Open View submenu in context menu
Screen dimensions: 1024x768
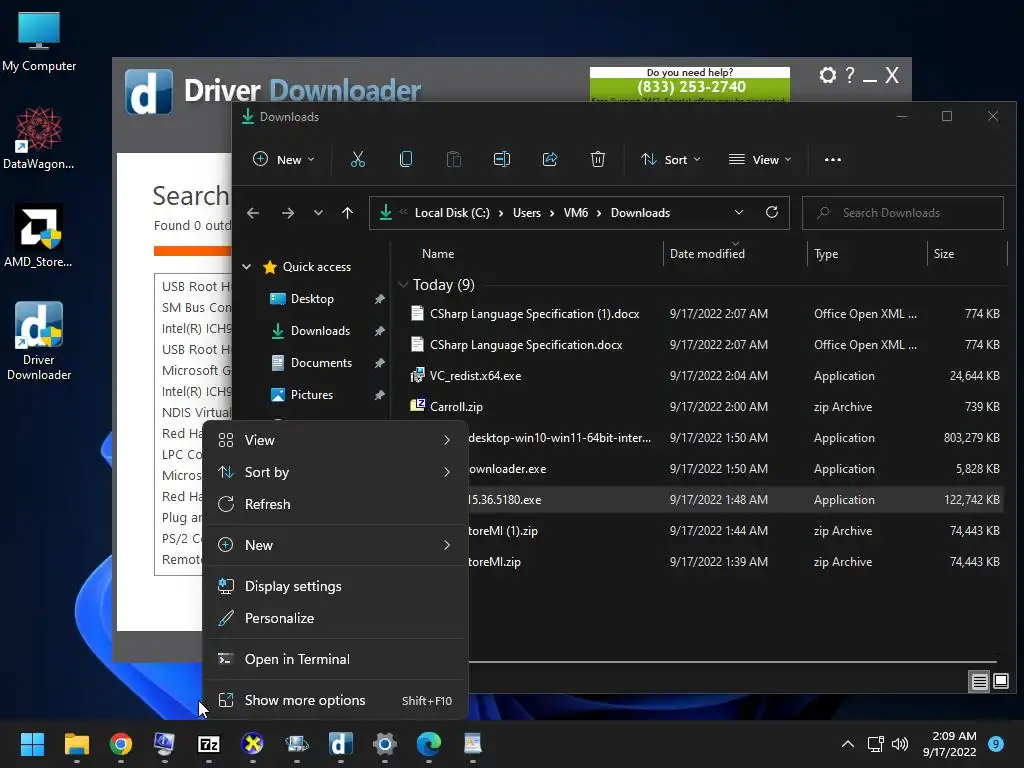(x=336, y=440)
